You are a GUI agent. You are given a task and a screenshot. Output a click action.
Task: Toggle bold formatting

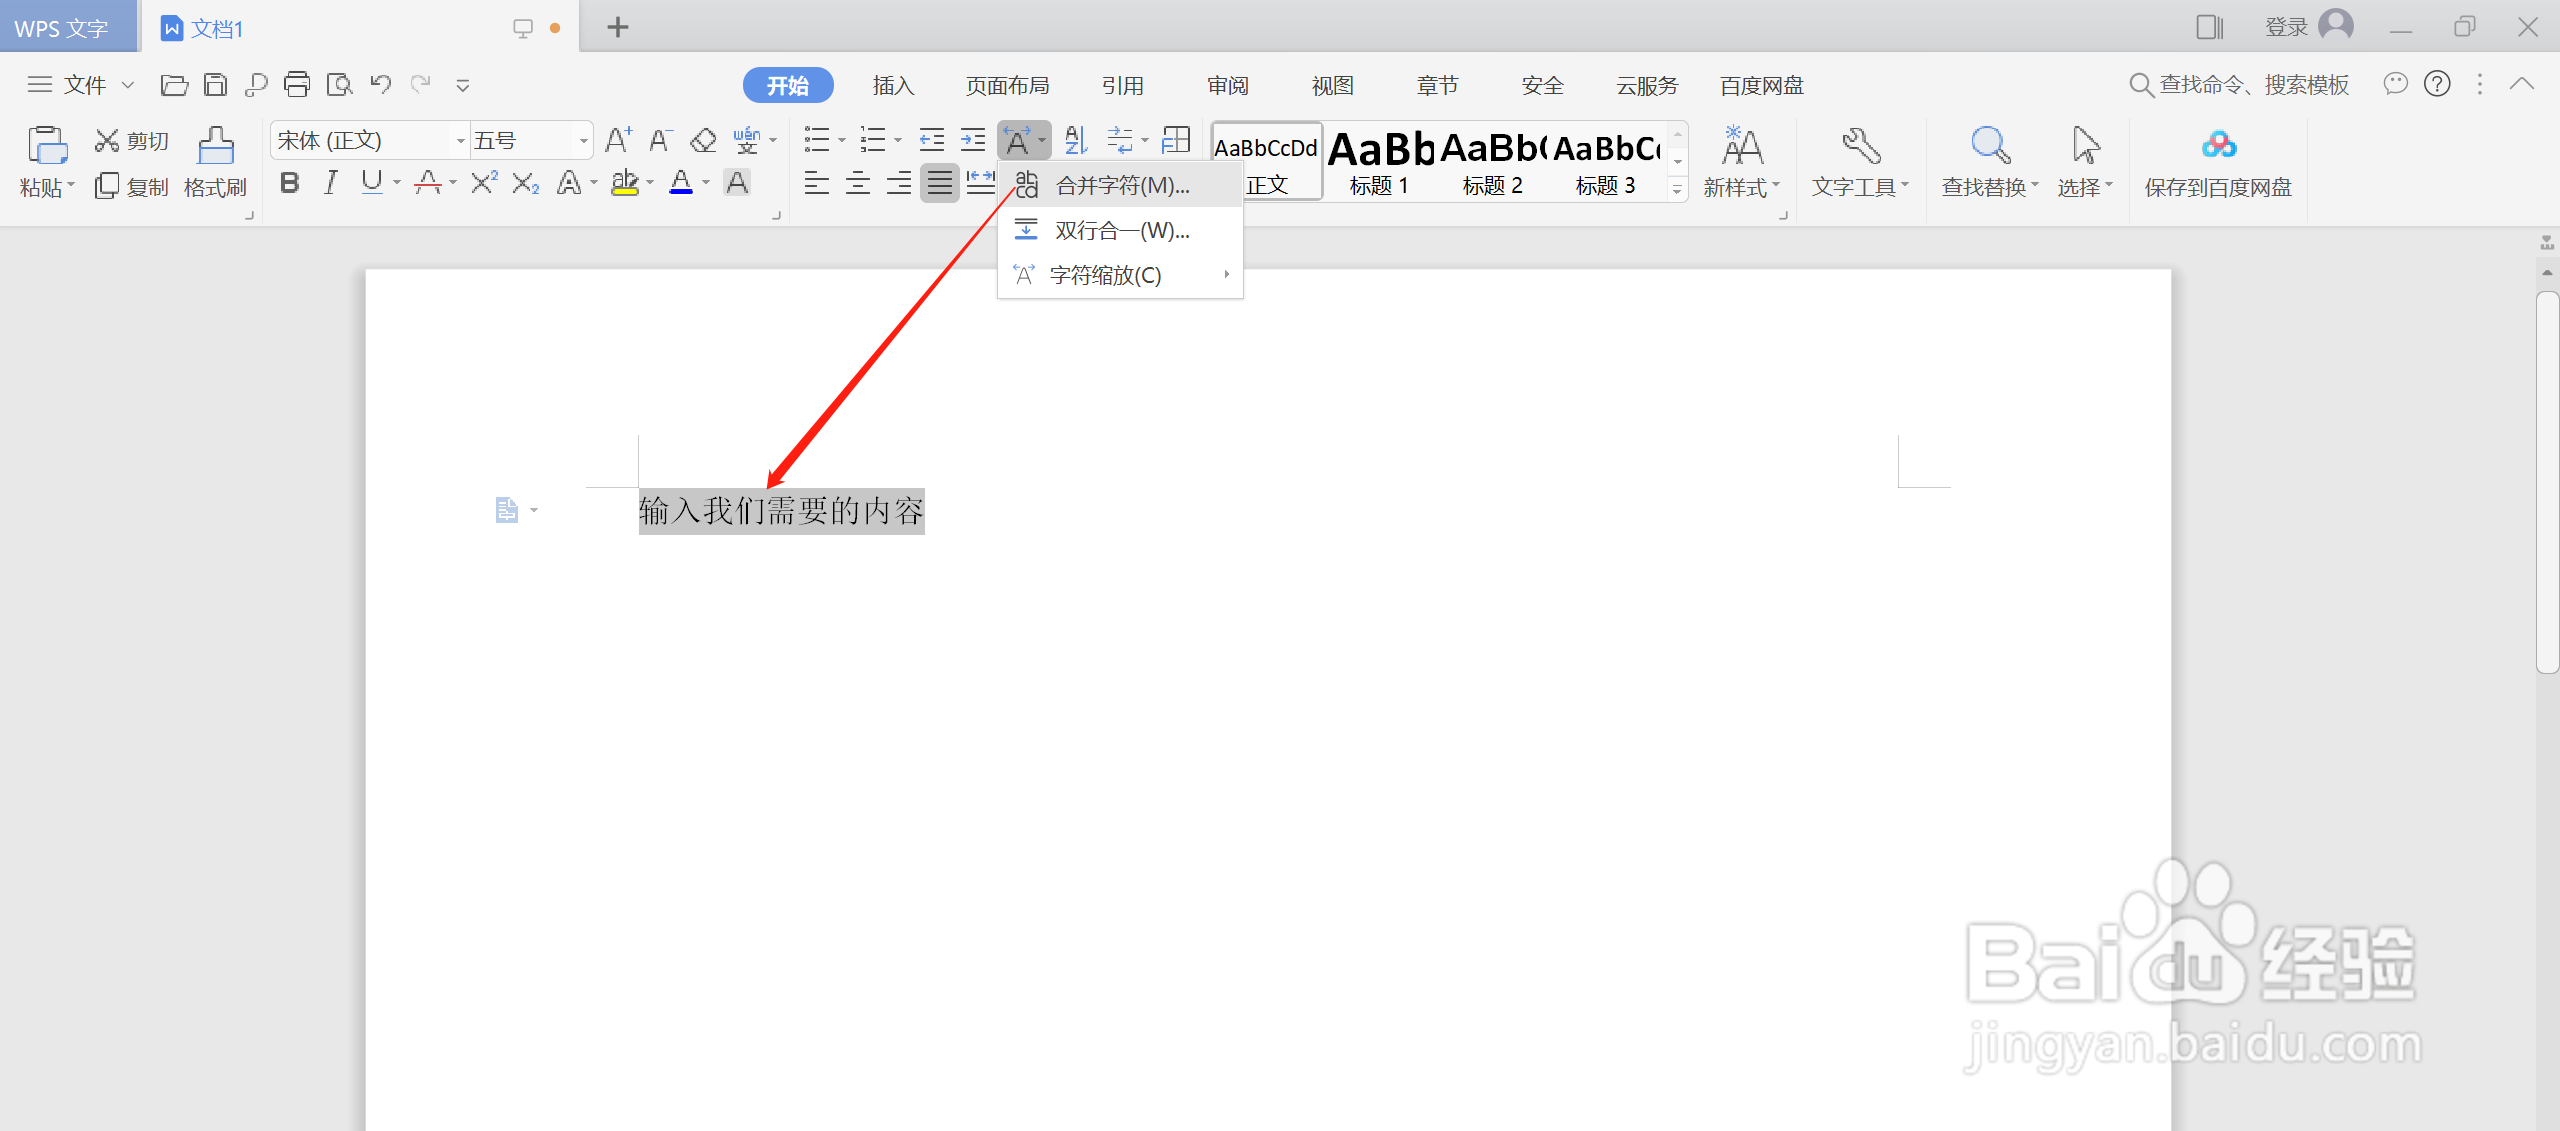tap(290, 183)
